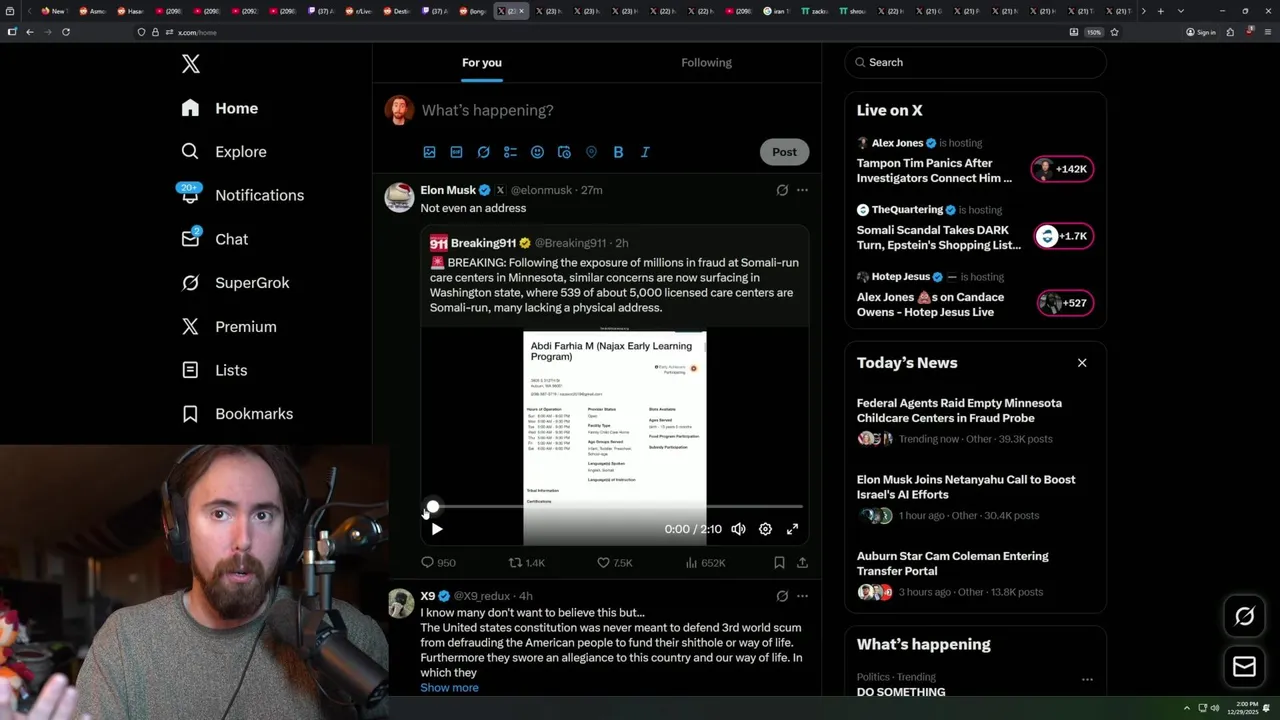Open SuperGrok in the sidebar
1280x720 pixels.
235,283
